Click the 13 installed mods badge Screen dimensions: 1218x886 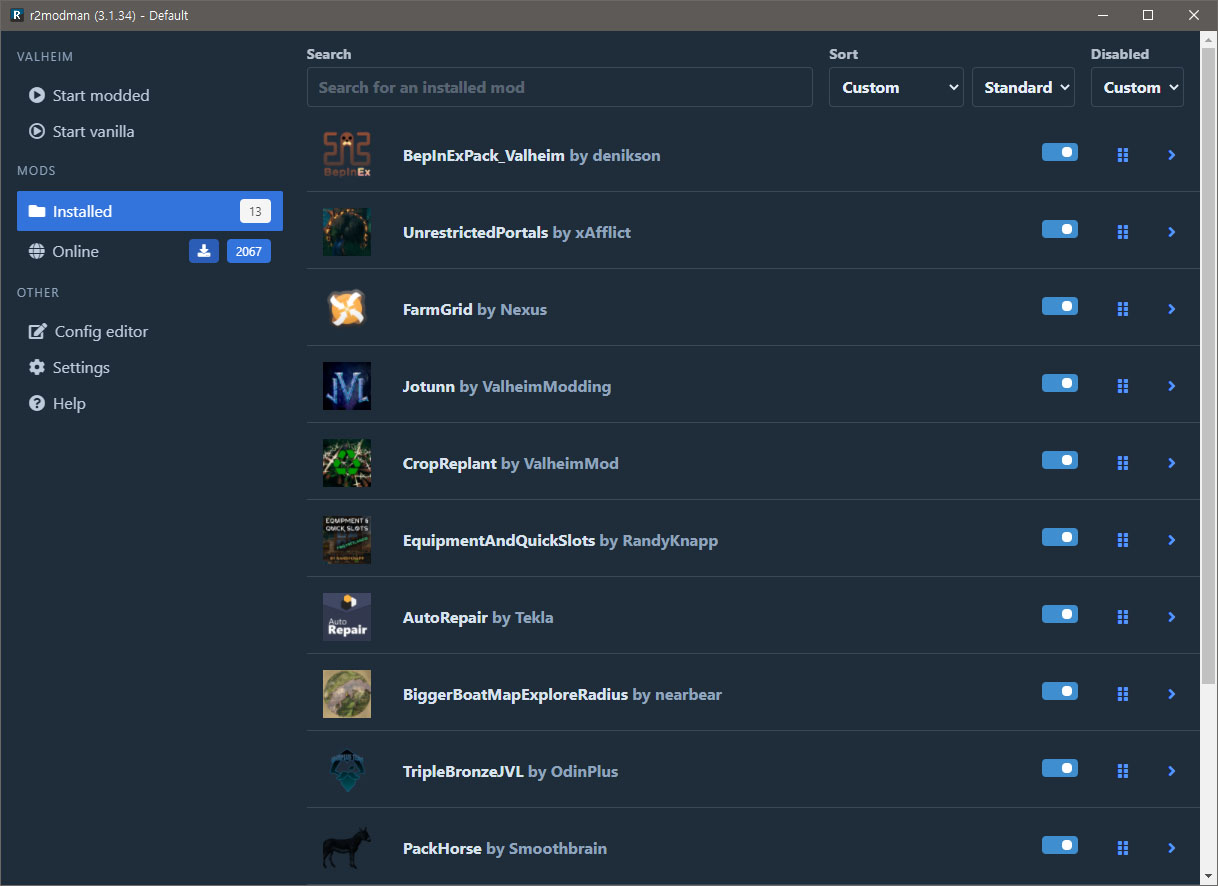[255, 211]
